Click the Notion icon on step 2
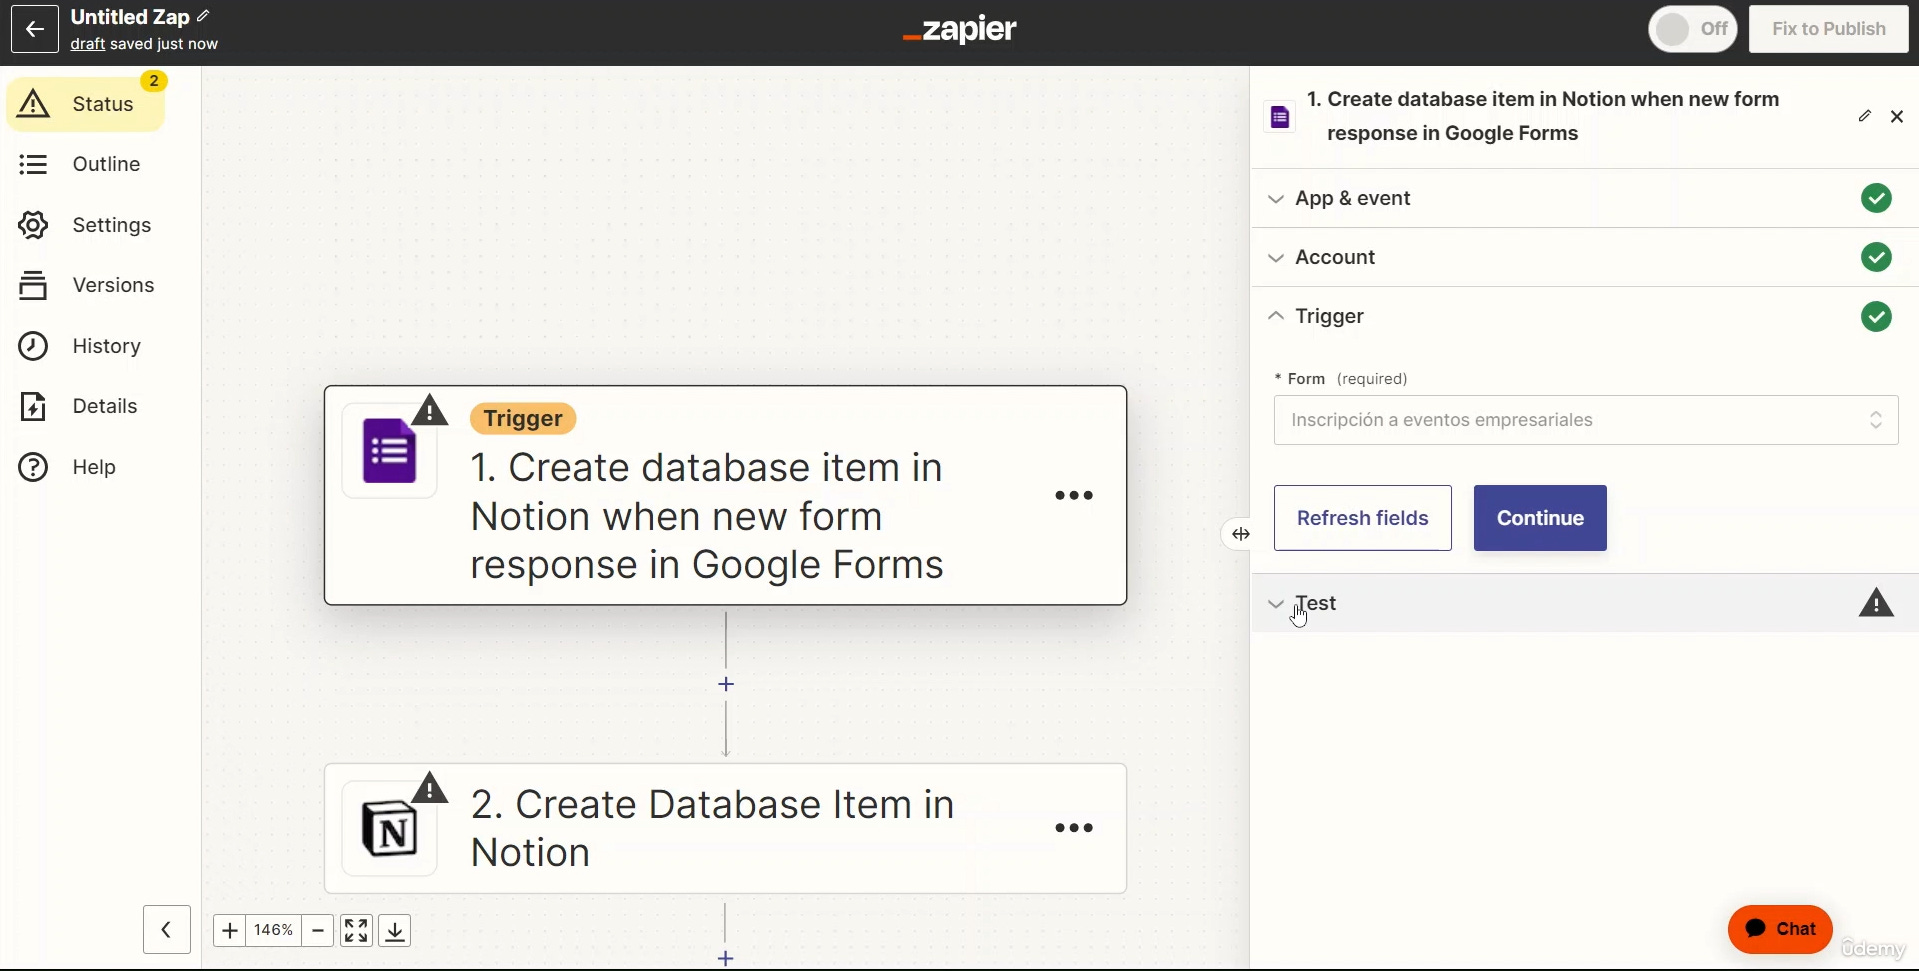 [390, 829]
